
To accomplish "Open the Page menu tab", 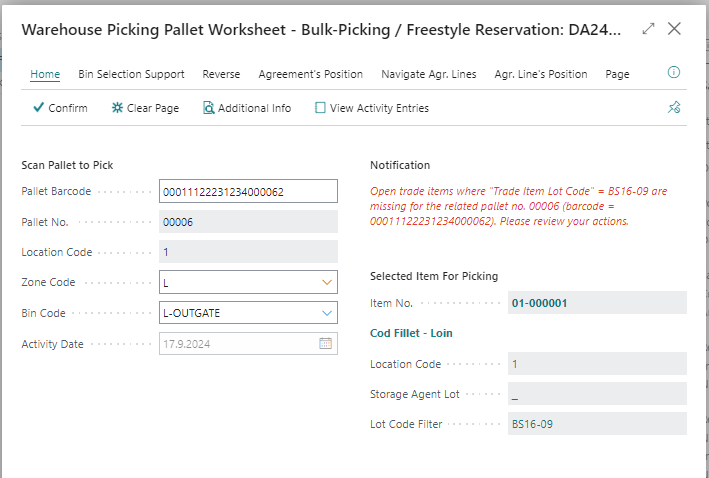I will [x=617, y=74].
